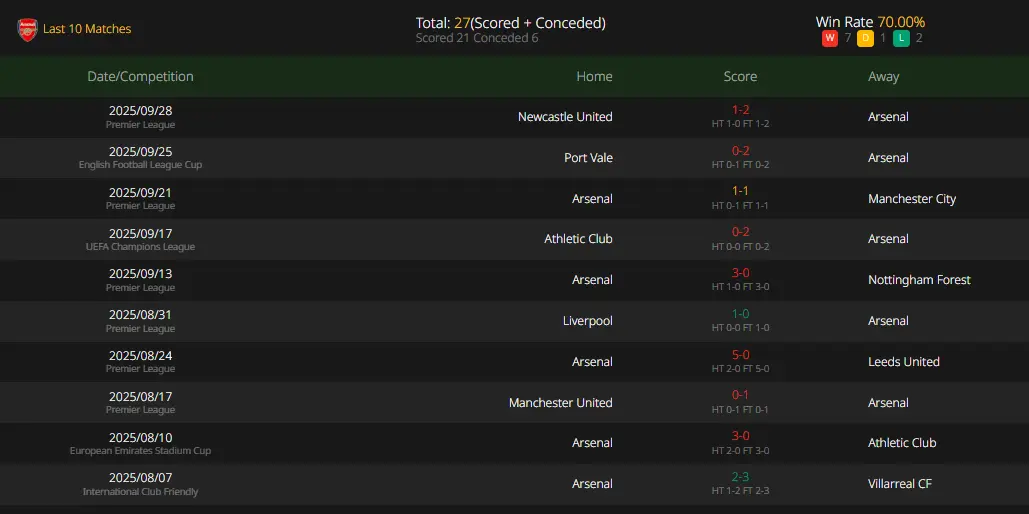Open the Leeds United team link
The height and width of the screenshot is (514, 1029).
click(903, 362)
